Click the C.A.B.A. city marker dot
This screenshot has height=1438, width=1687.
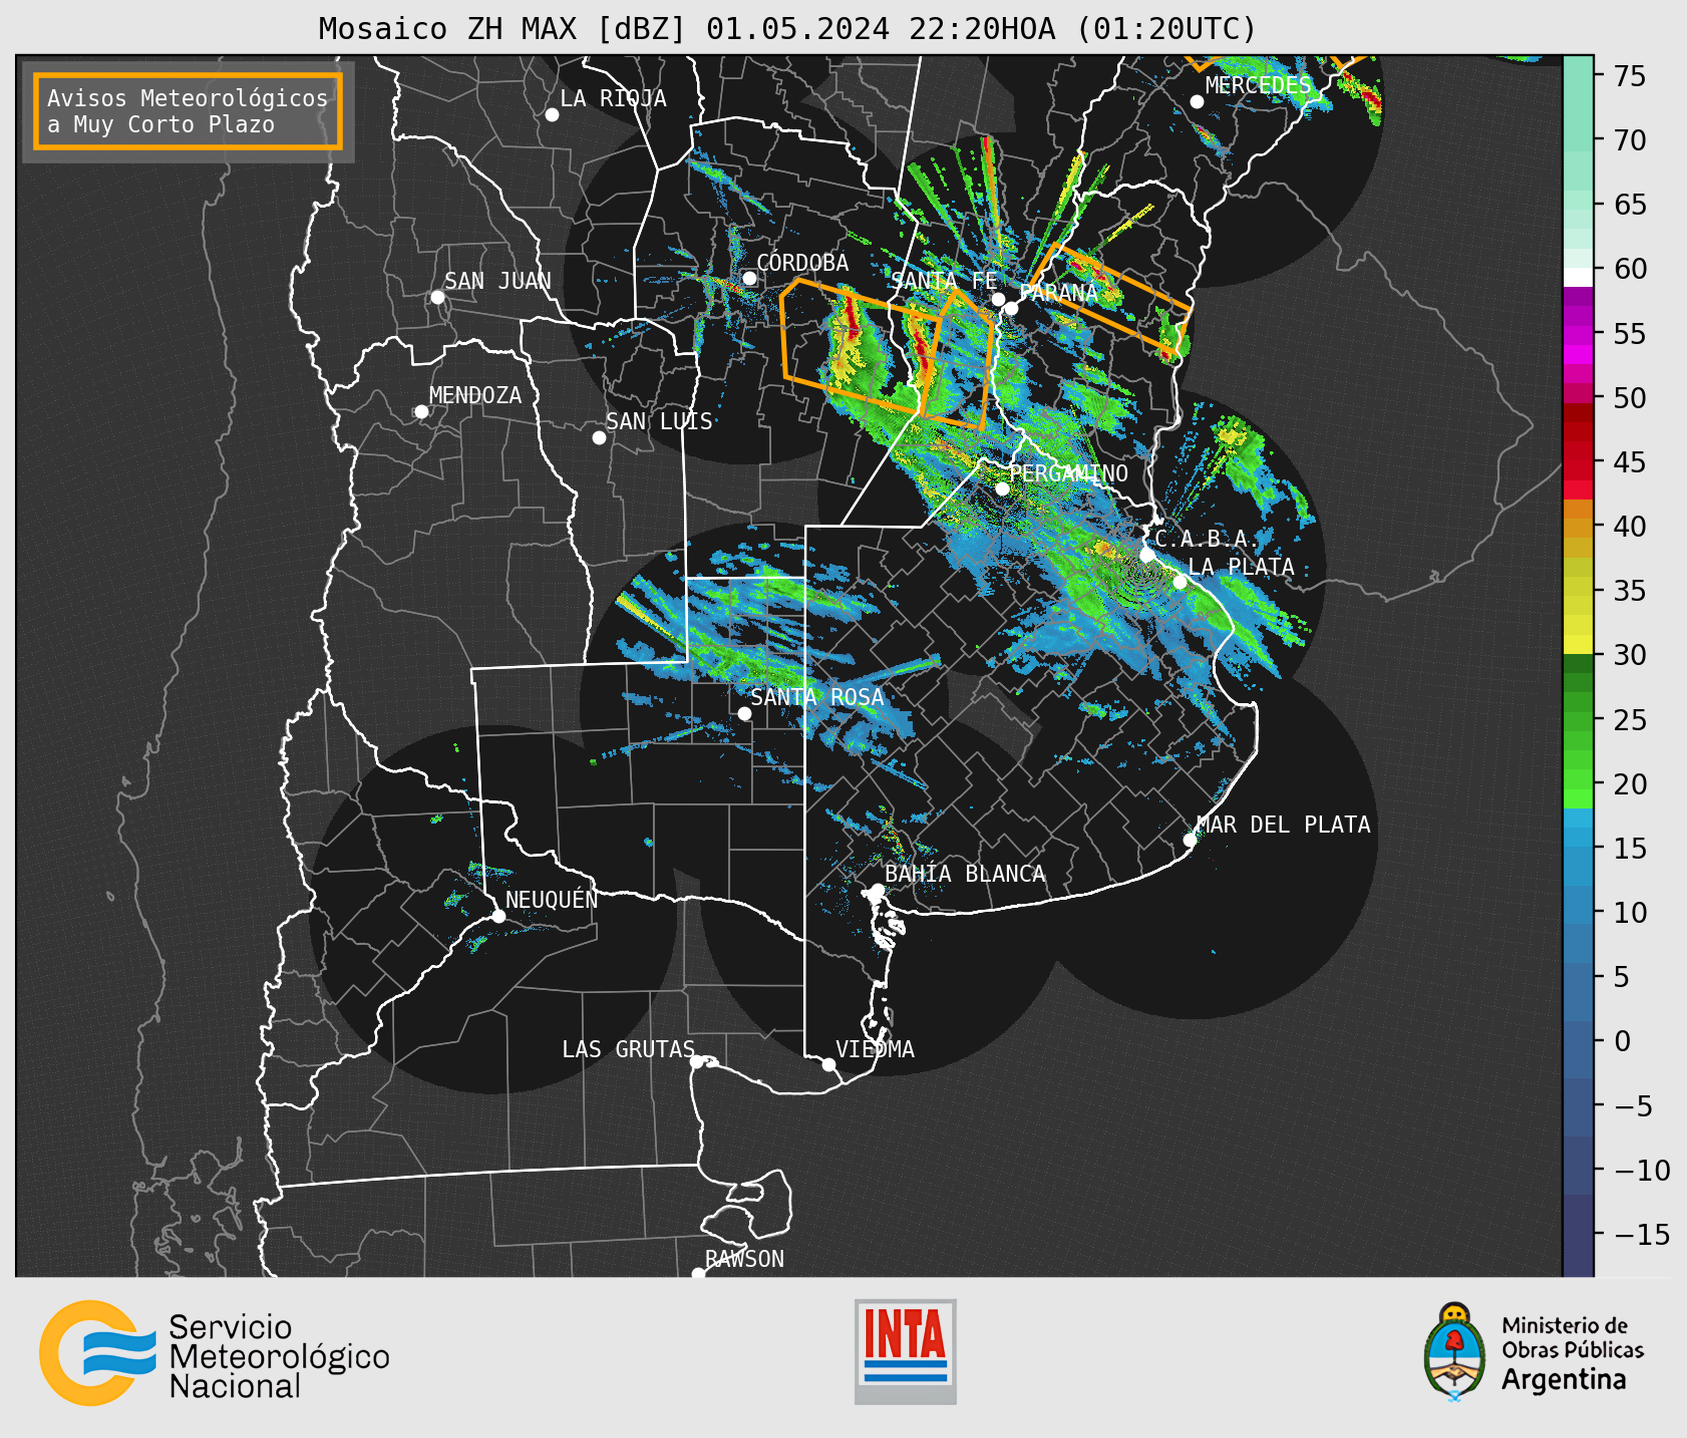pyautogui.click(x=1147, y=555)
